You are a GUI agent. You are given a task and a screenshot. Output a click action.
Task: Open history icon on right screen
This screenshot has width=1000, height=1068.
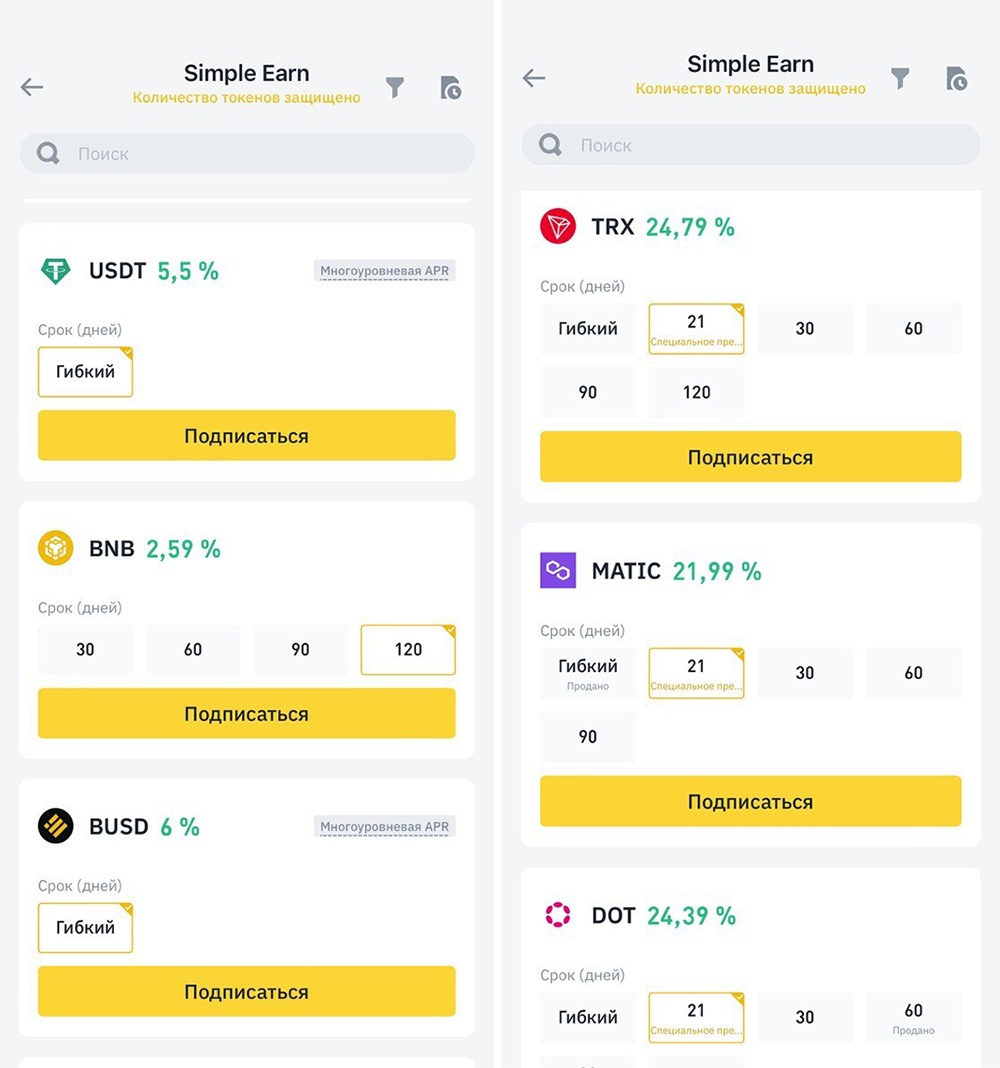tap(956, 79)
